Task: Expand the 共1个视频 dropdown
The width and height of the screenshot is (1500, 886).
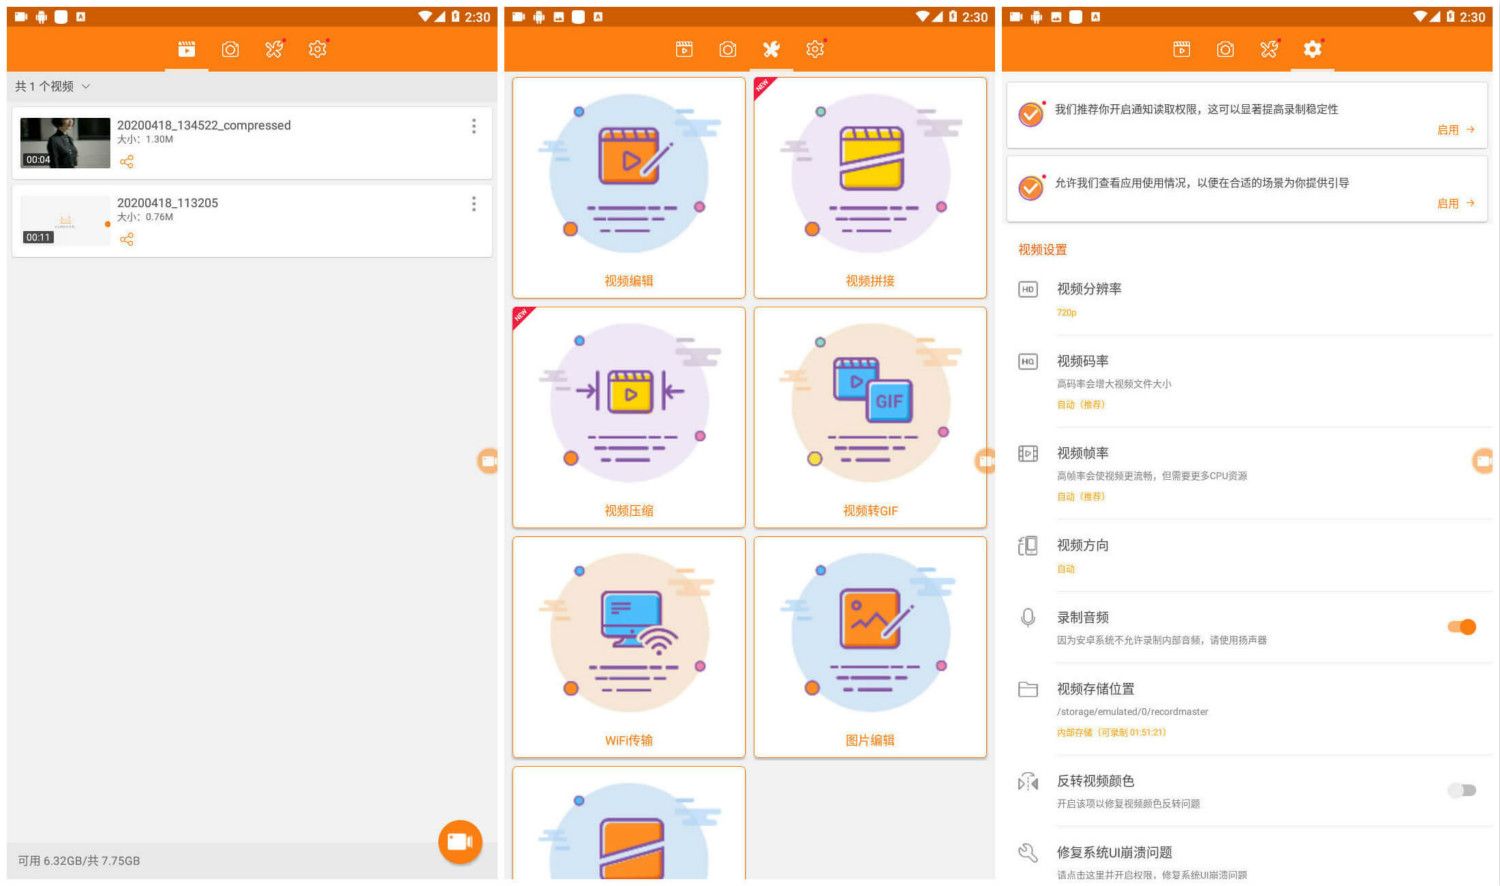Action: tap(52, 87)
